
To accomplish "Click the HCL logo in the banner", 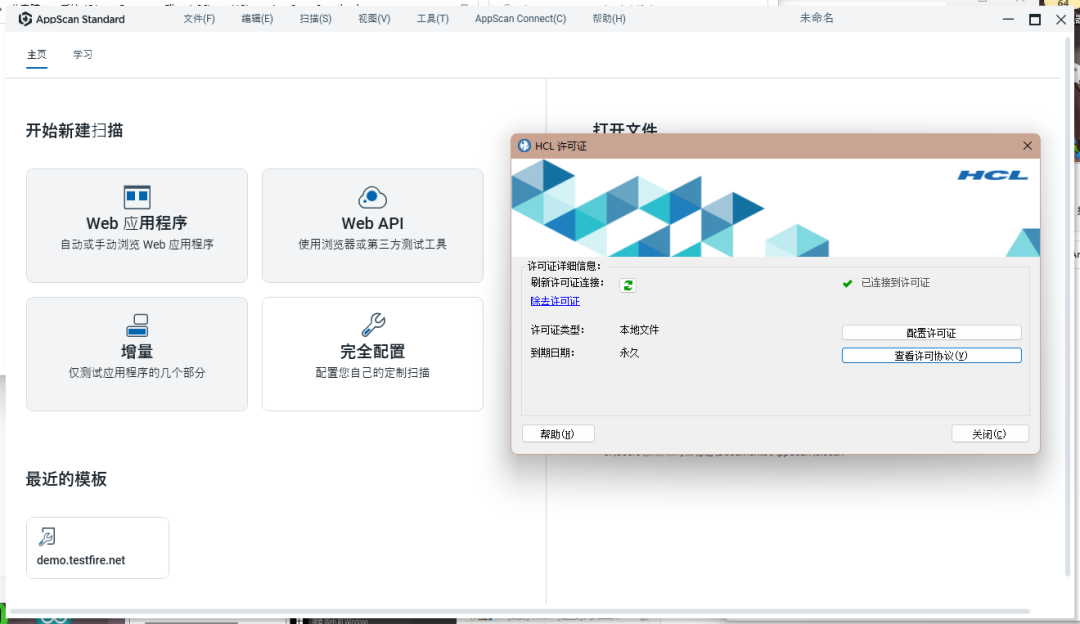I will (x=993, y=176).
